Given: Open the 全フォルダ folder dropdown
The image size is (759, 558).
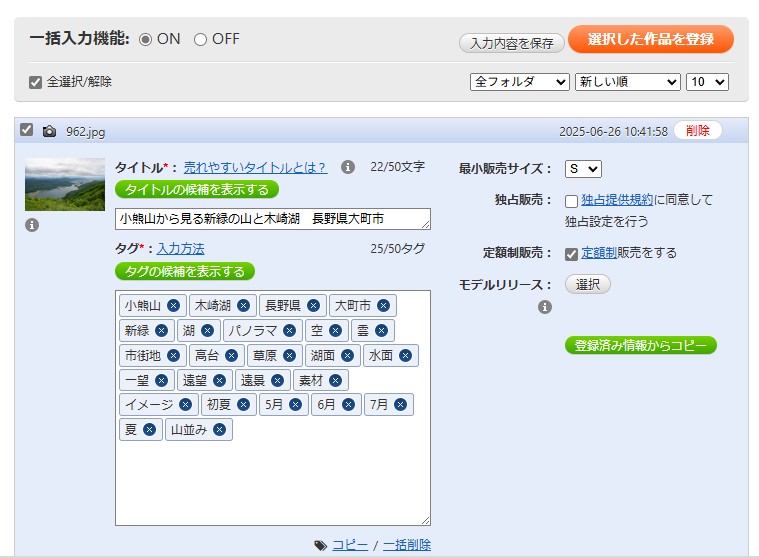Looking at the screenshot, I should 519,82.
